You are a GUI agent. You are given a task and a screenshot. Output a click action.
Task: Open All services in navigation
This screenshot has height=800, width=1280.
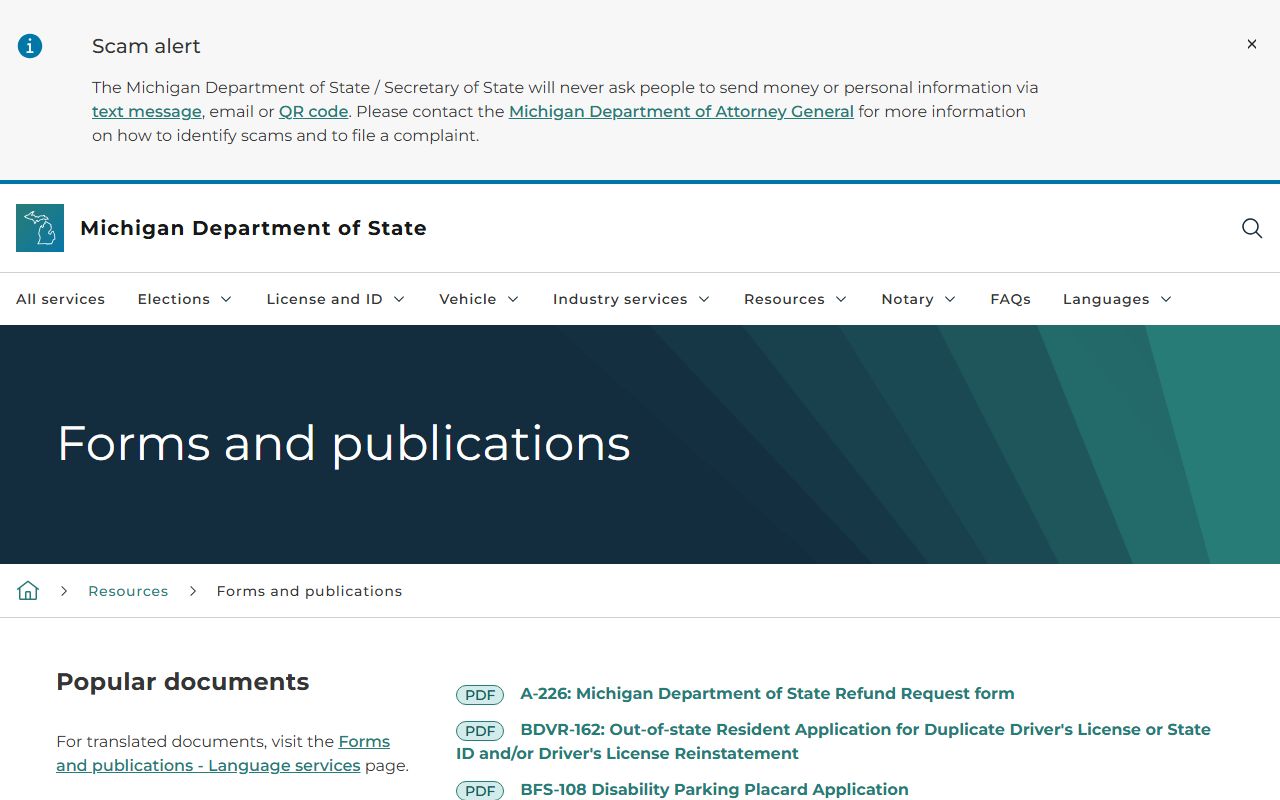(x=60, y=299)
